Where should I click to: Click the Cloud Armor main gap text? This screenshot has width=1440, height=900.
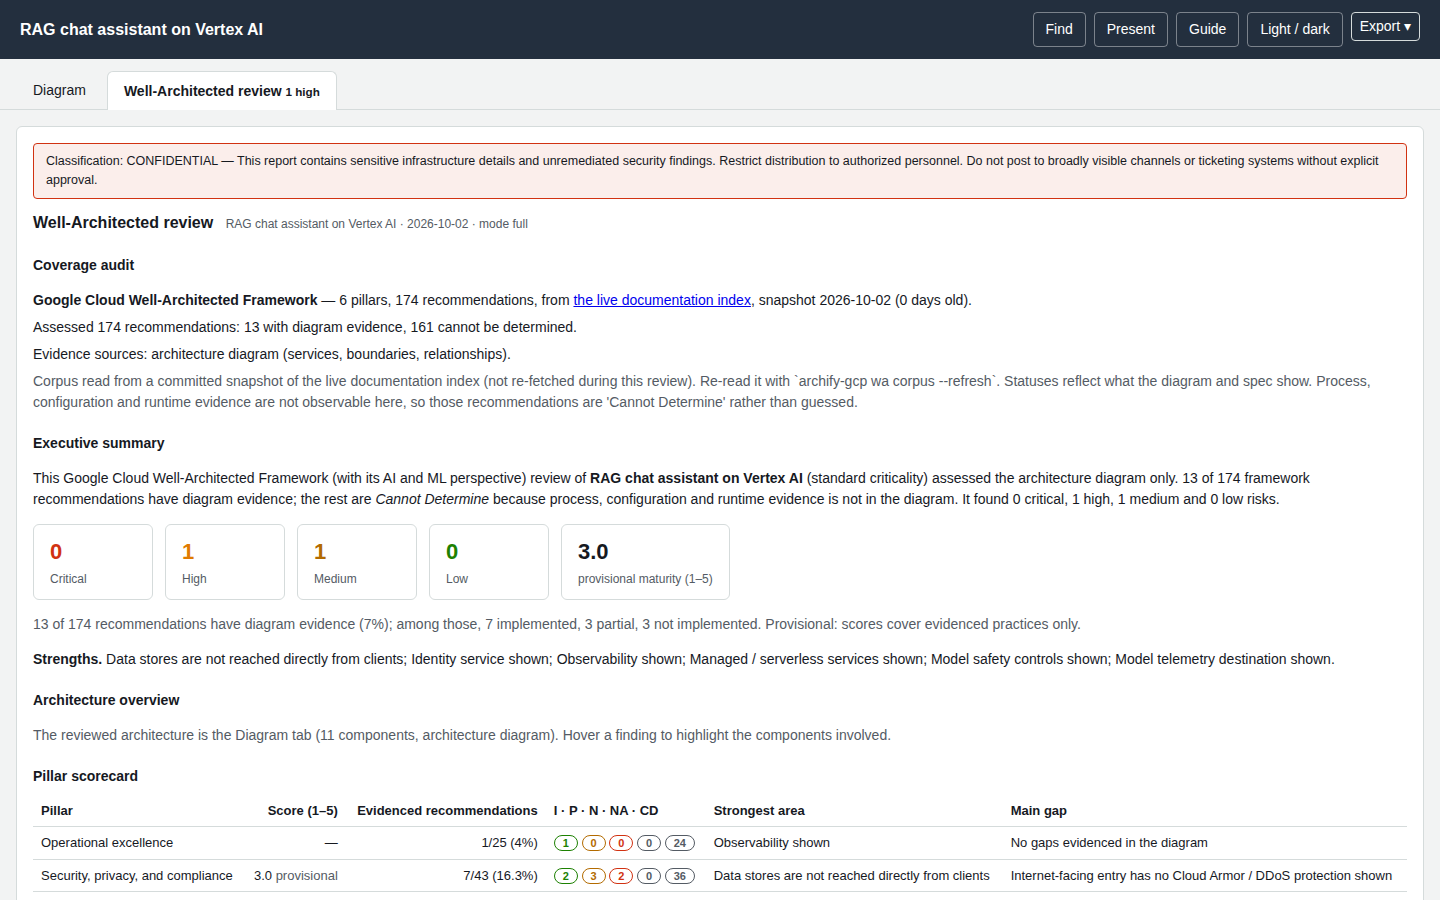click(x=1201, y=876)
